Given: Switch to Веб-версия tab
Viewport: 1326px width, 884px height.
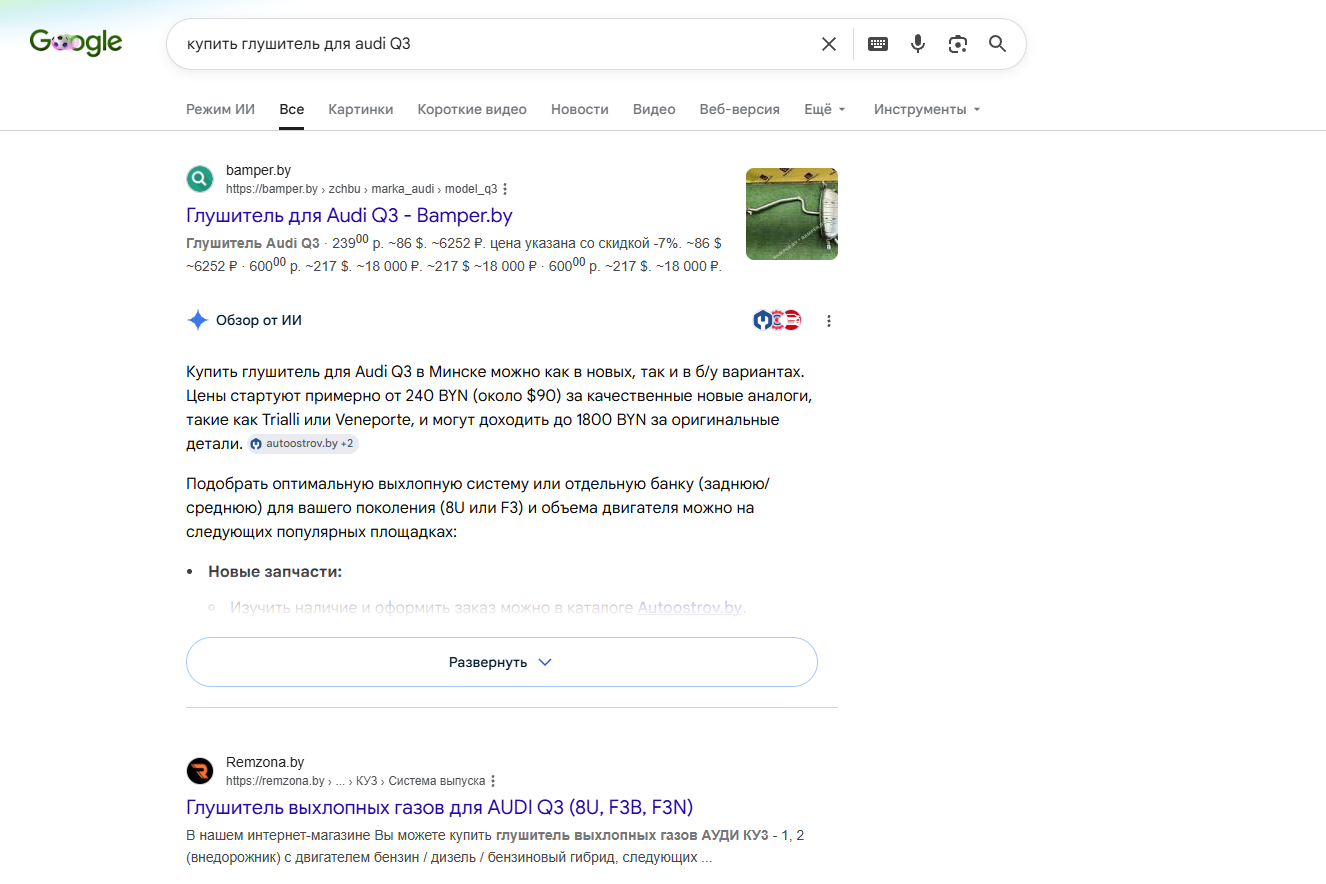Looking at the screenshot, I should click(740, 109).
